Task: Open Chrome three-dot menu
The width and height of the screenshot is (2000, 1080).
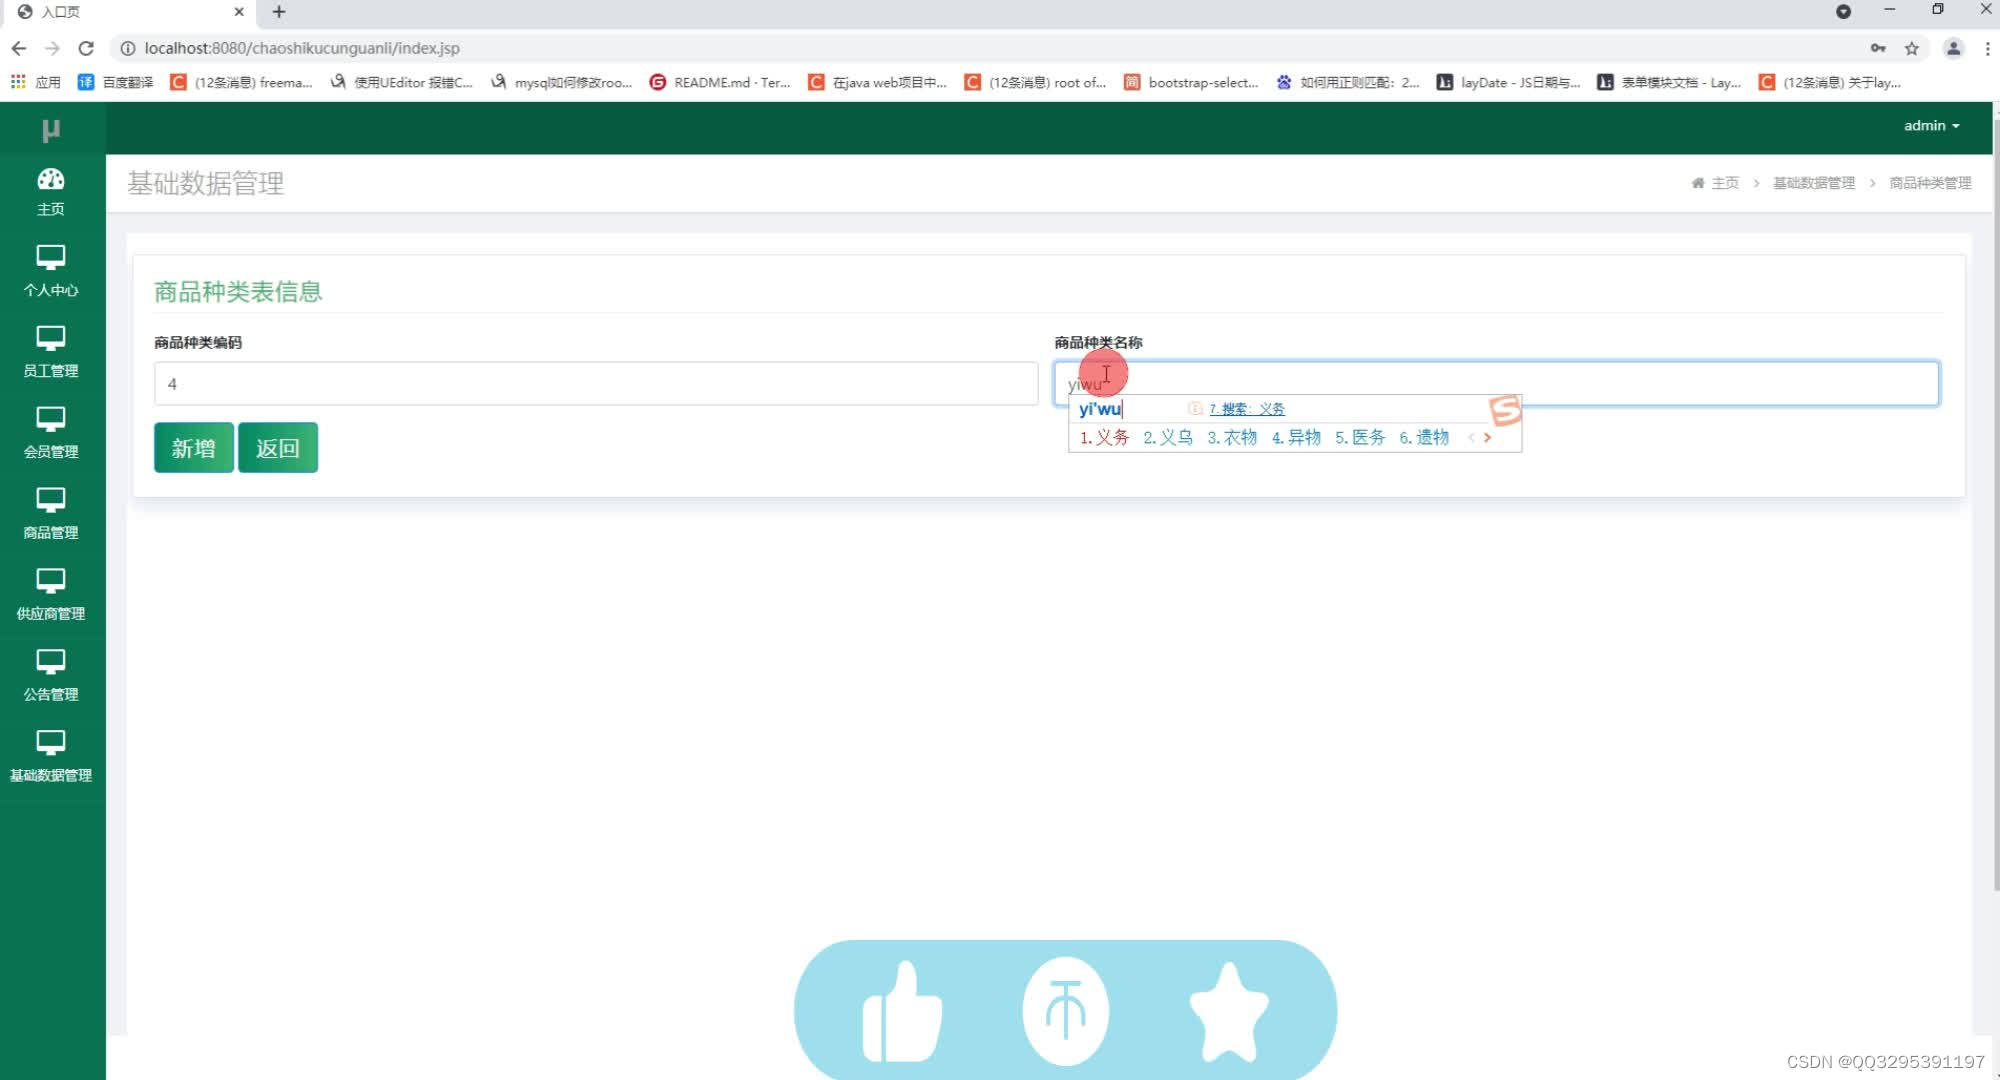Action: click(1987, 48)
